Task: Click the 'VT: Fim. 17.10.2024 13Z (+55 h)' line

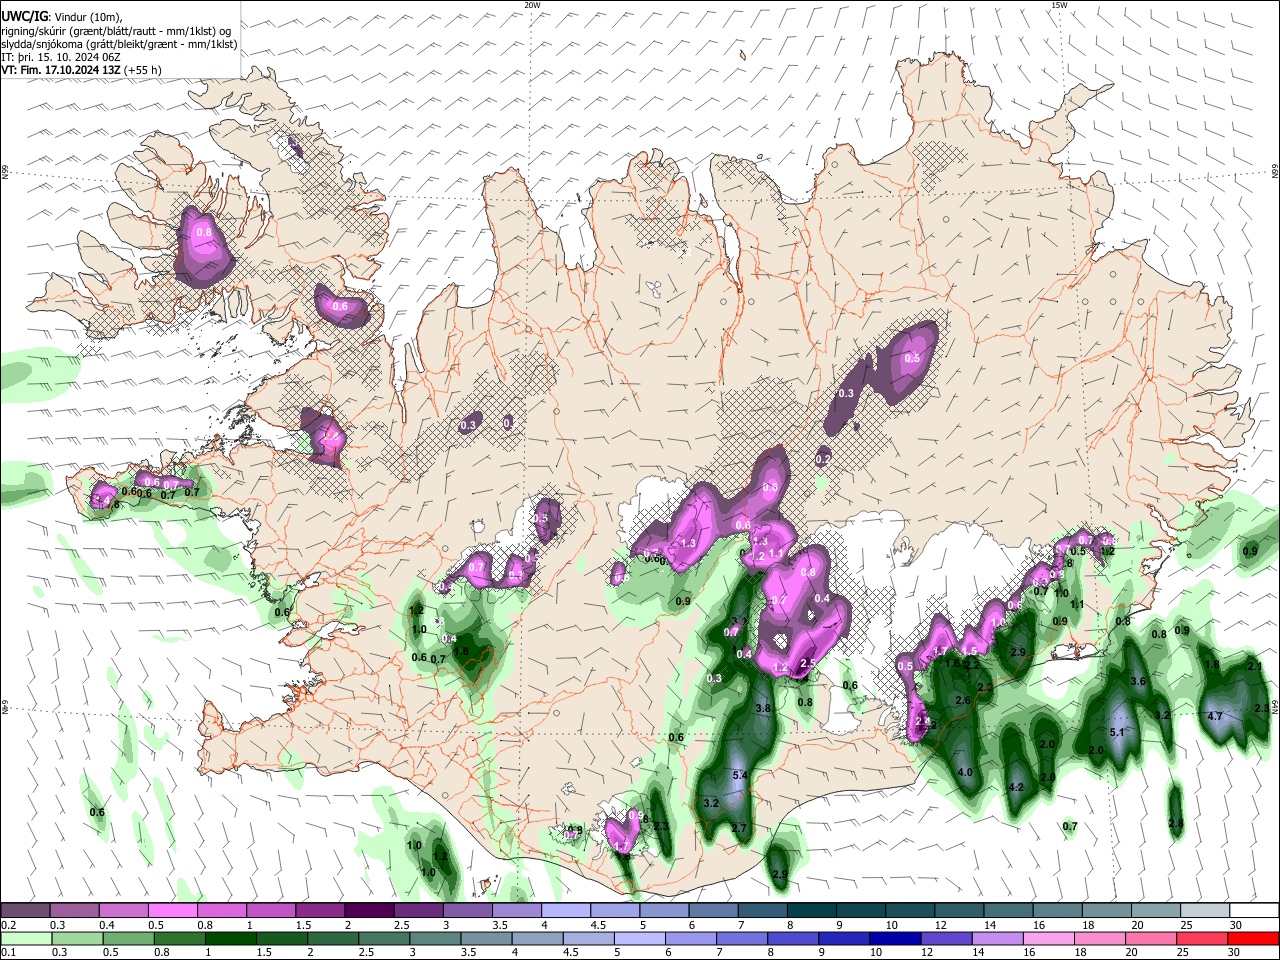Action: [82, 70]
